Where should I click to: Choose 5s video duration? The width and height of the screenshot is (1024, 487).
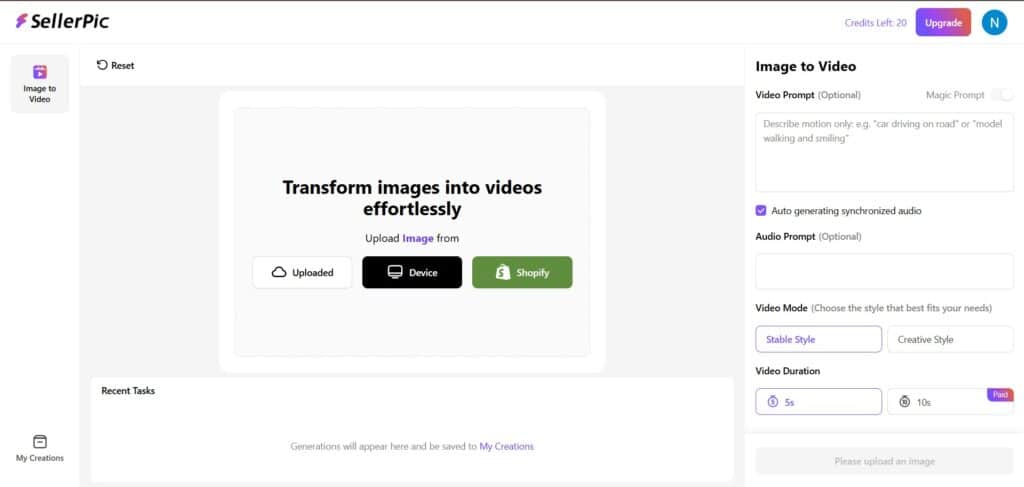pos(818,402)
